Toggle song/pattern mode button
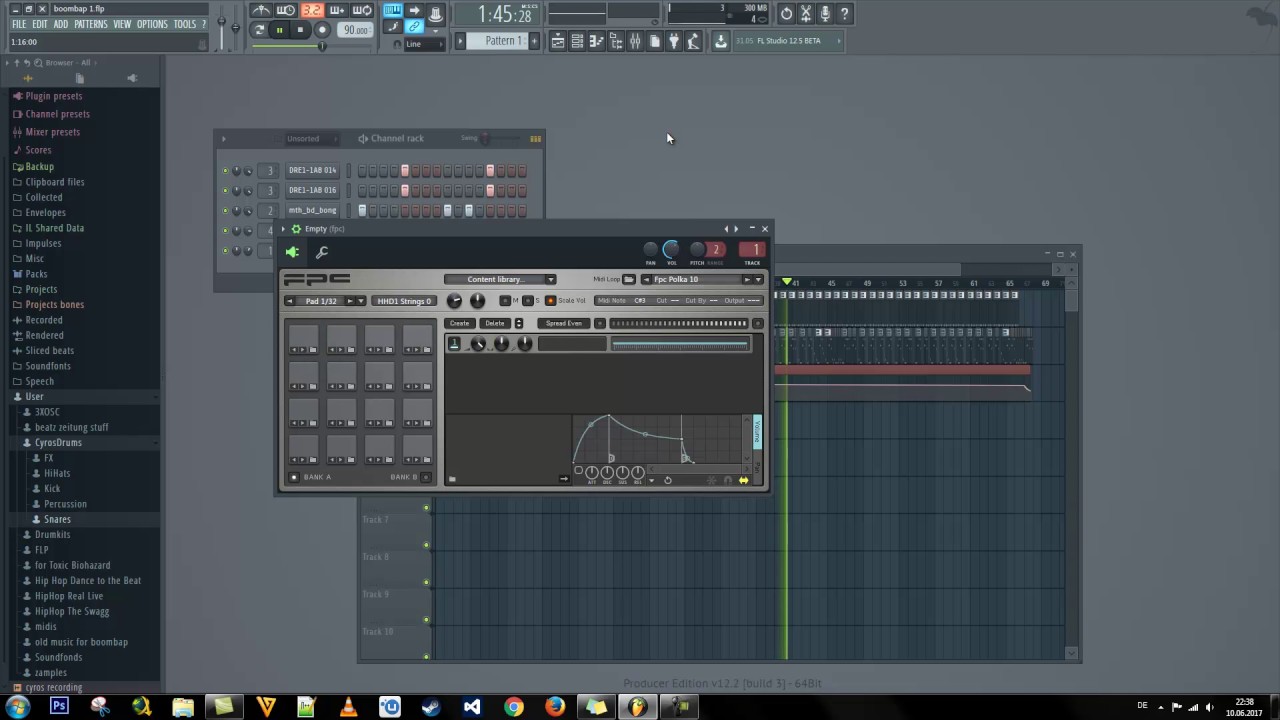The height and width of the screenshot is (720, 1280). (259, 30)
